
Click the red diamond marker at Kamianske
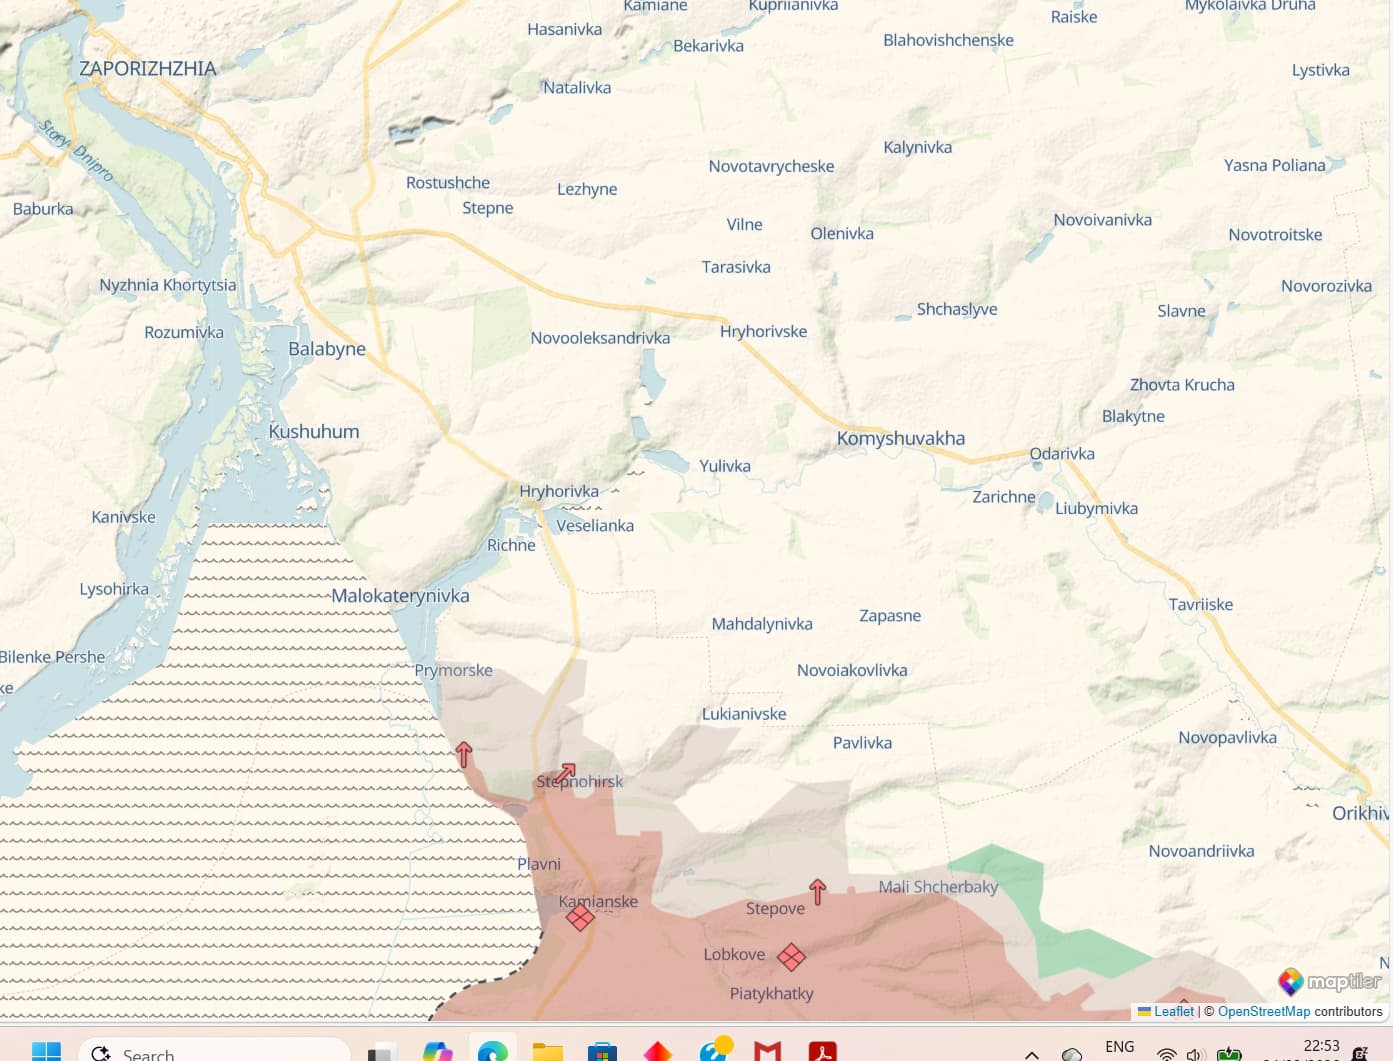point(580,917)
